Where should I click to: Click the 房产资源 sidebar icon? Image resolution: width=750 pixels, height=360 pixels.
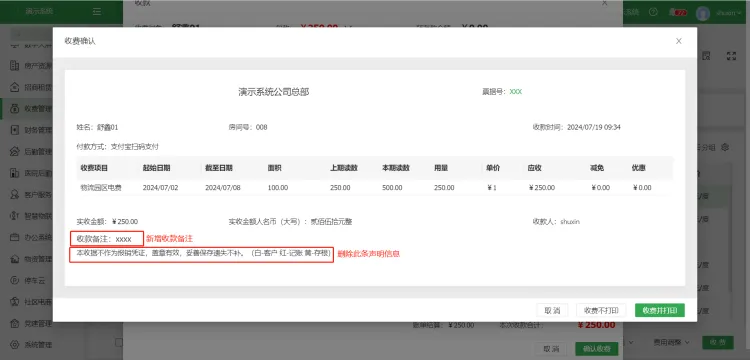(15, 66)
